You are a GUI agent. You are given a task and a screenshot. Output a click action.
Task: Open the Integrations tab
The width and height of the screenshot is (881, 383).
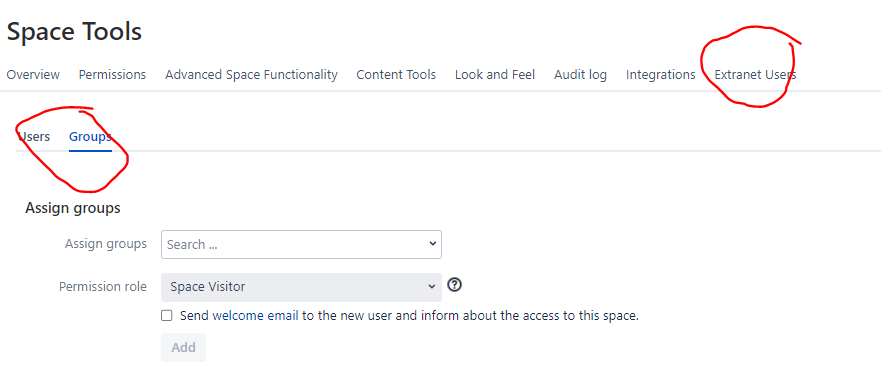coord(661,75)
